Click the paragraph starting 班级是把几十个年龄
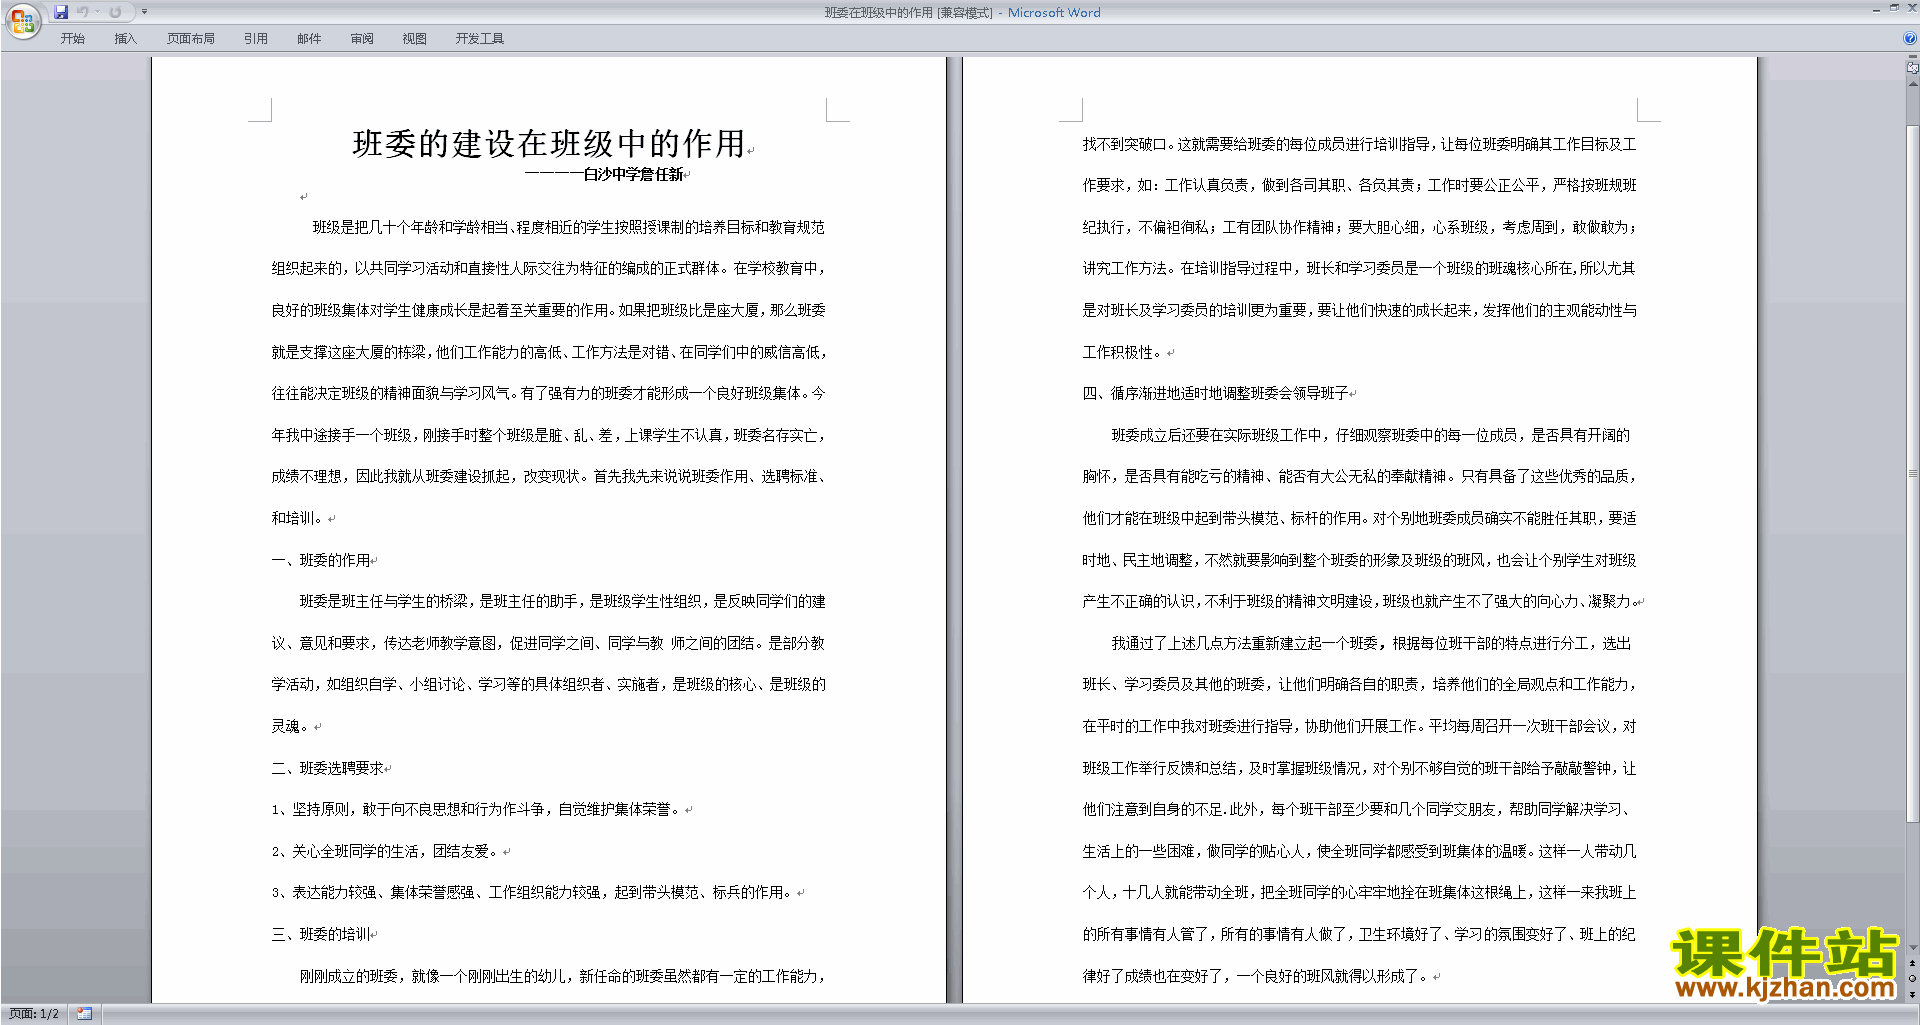1920x1025 pixels. coord(548,372)
